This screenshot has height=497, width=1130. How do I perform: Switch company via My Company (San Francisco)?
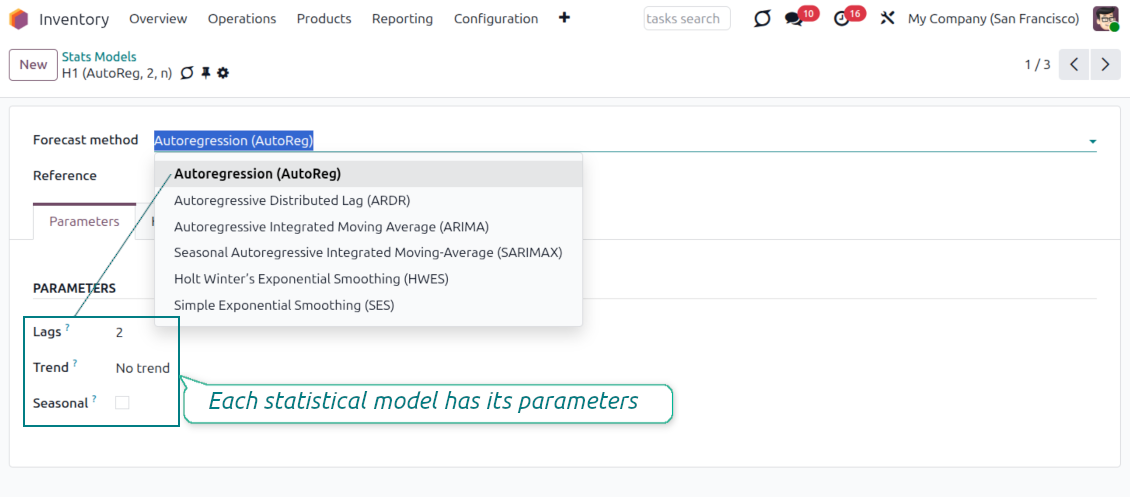tap(994, 19)
